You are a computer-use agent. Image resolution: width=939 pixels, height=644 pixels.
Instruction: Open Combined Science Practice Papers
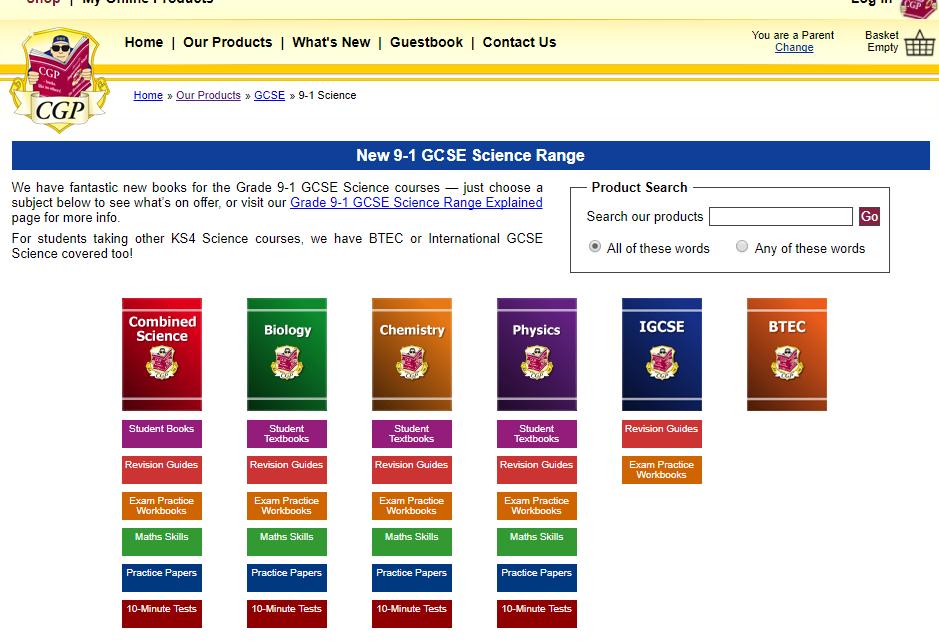click(x=162, y=578)
